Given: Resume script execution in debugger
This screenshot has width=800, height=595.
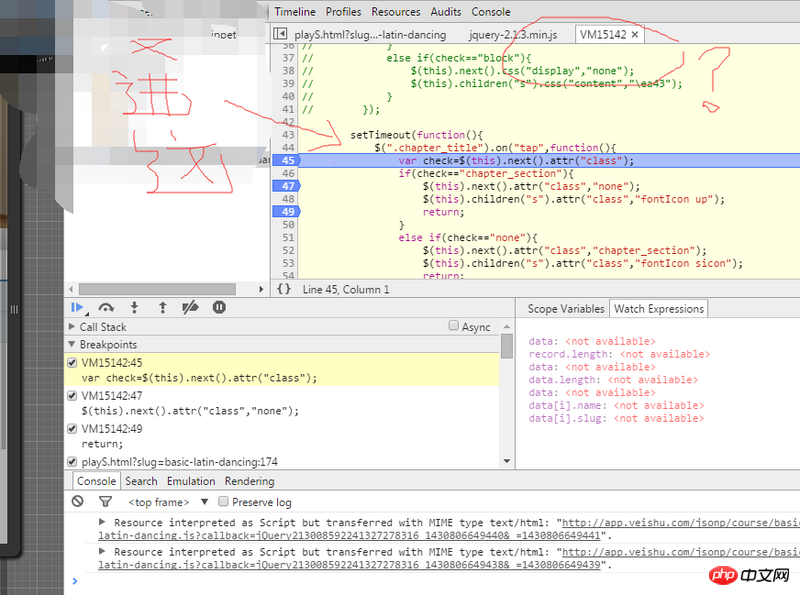Looking at the screenshot, I should pos(77,308).
